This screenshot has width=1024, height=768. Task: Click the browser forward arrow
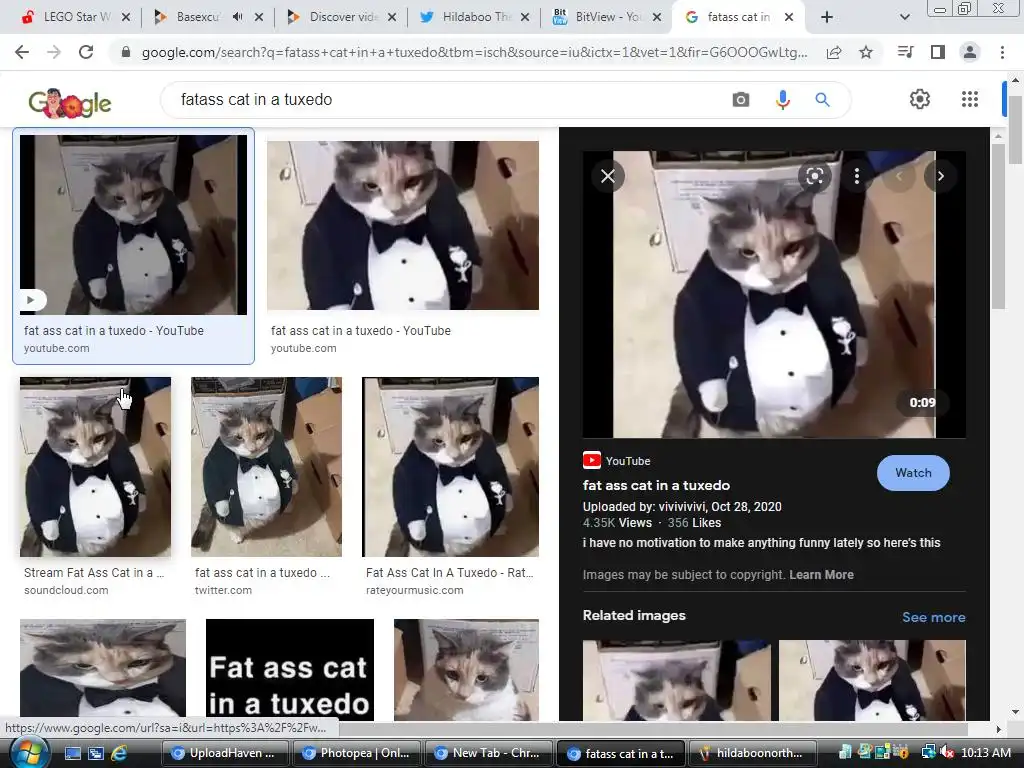pos(54,52)
